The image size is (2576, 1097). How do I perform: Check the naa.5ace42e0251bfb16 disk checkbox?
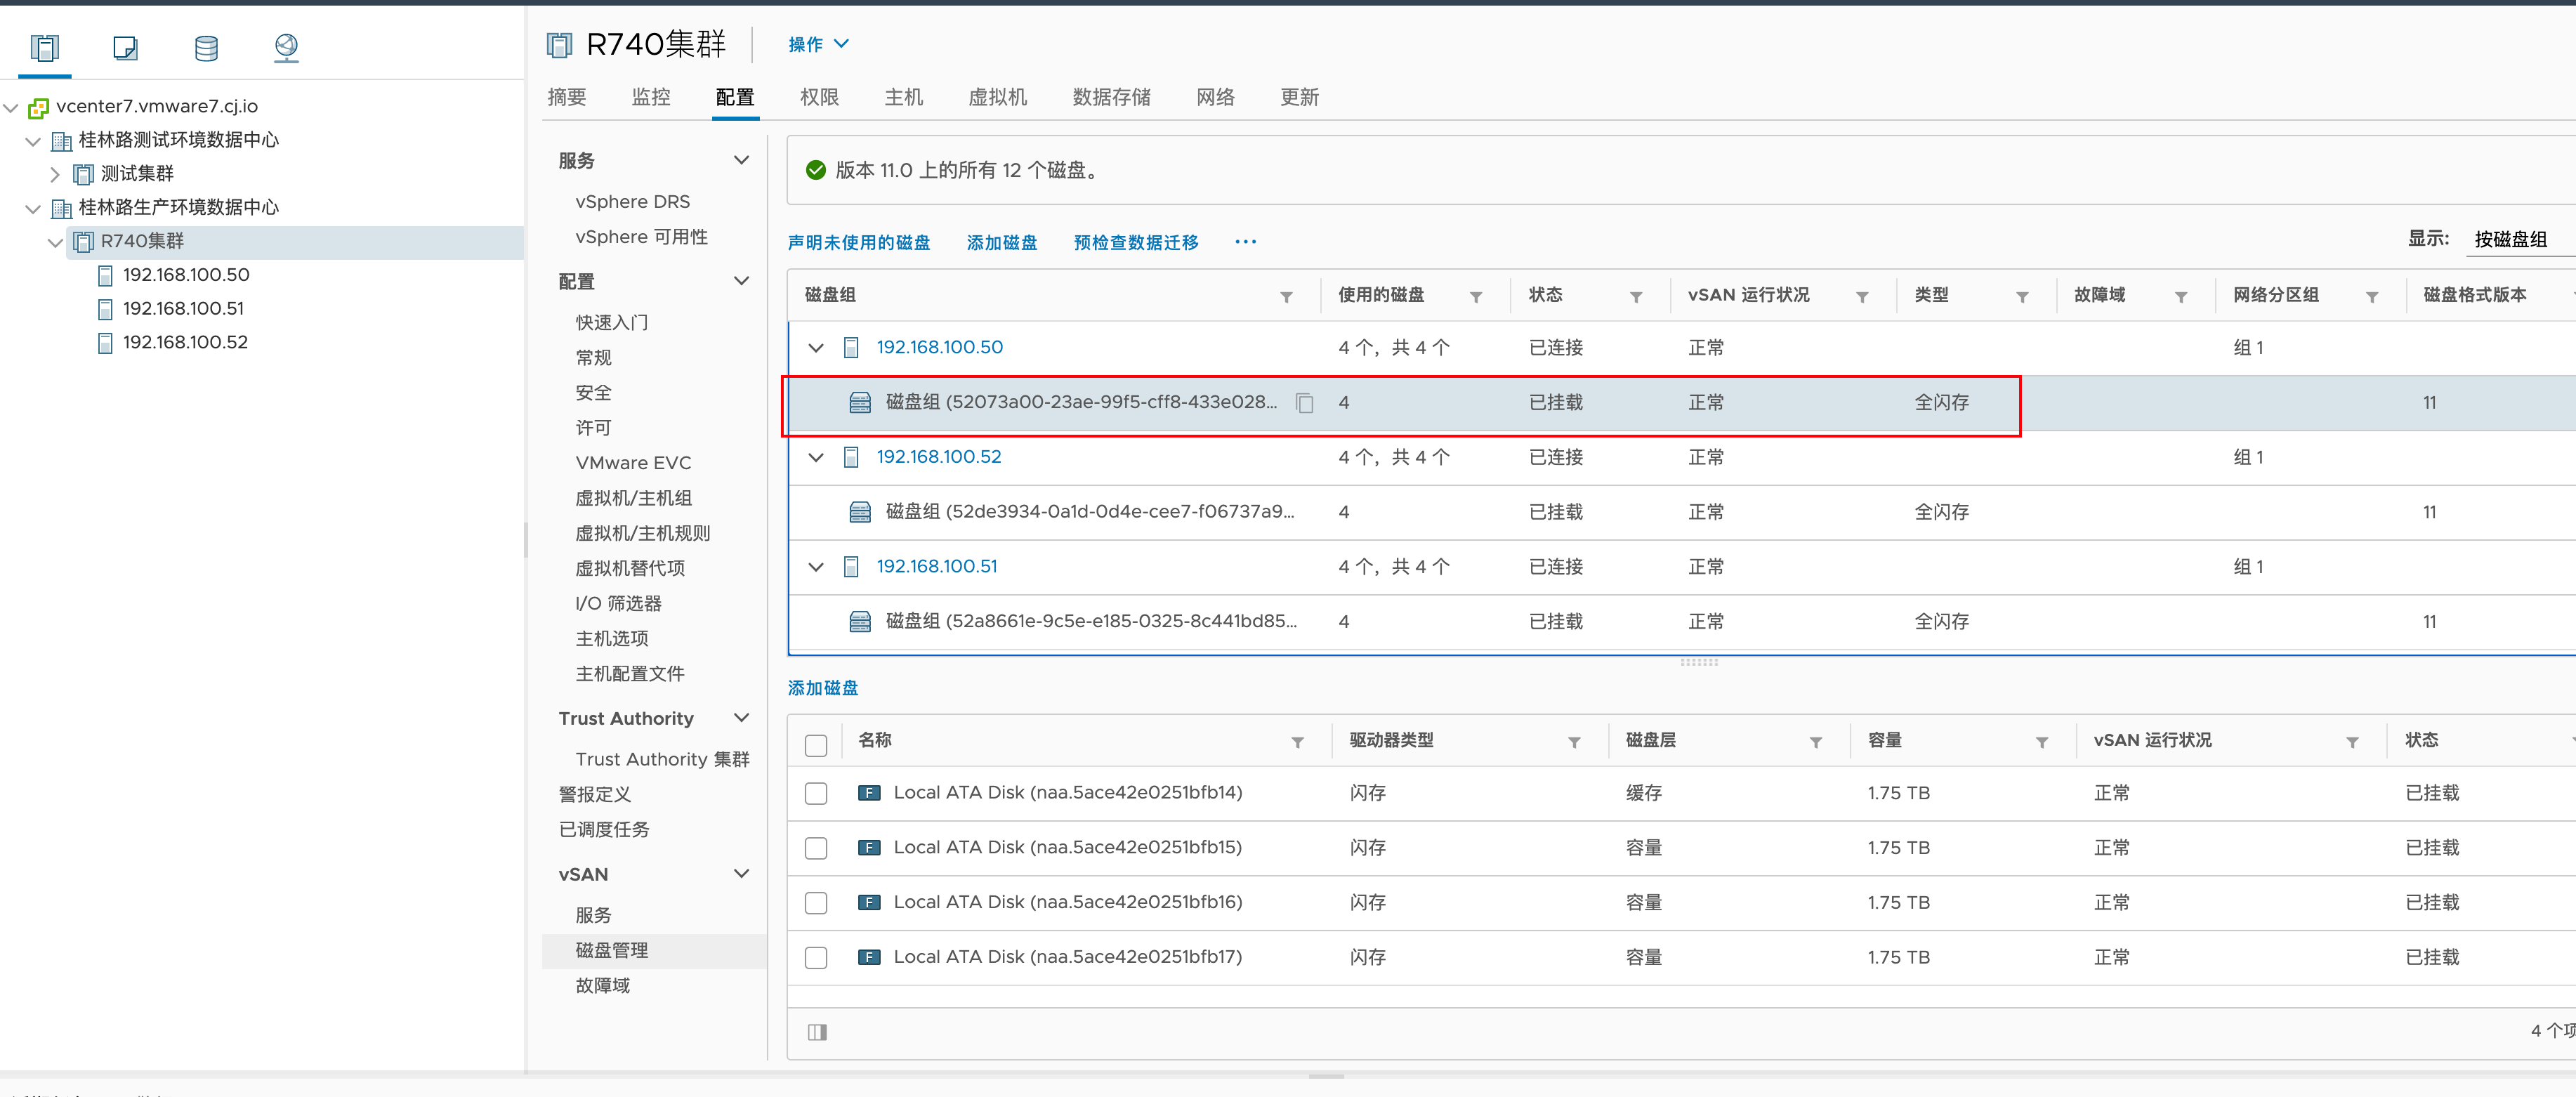pyautogui.click(x=816, y=903)
